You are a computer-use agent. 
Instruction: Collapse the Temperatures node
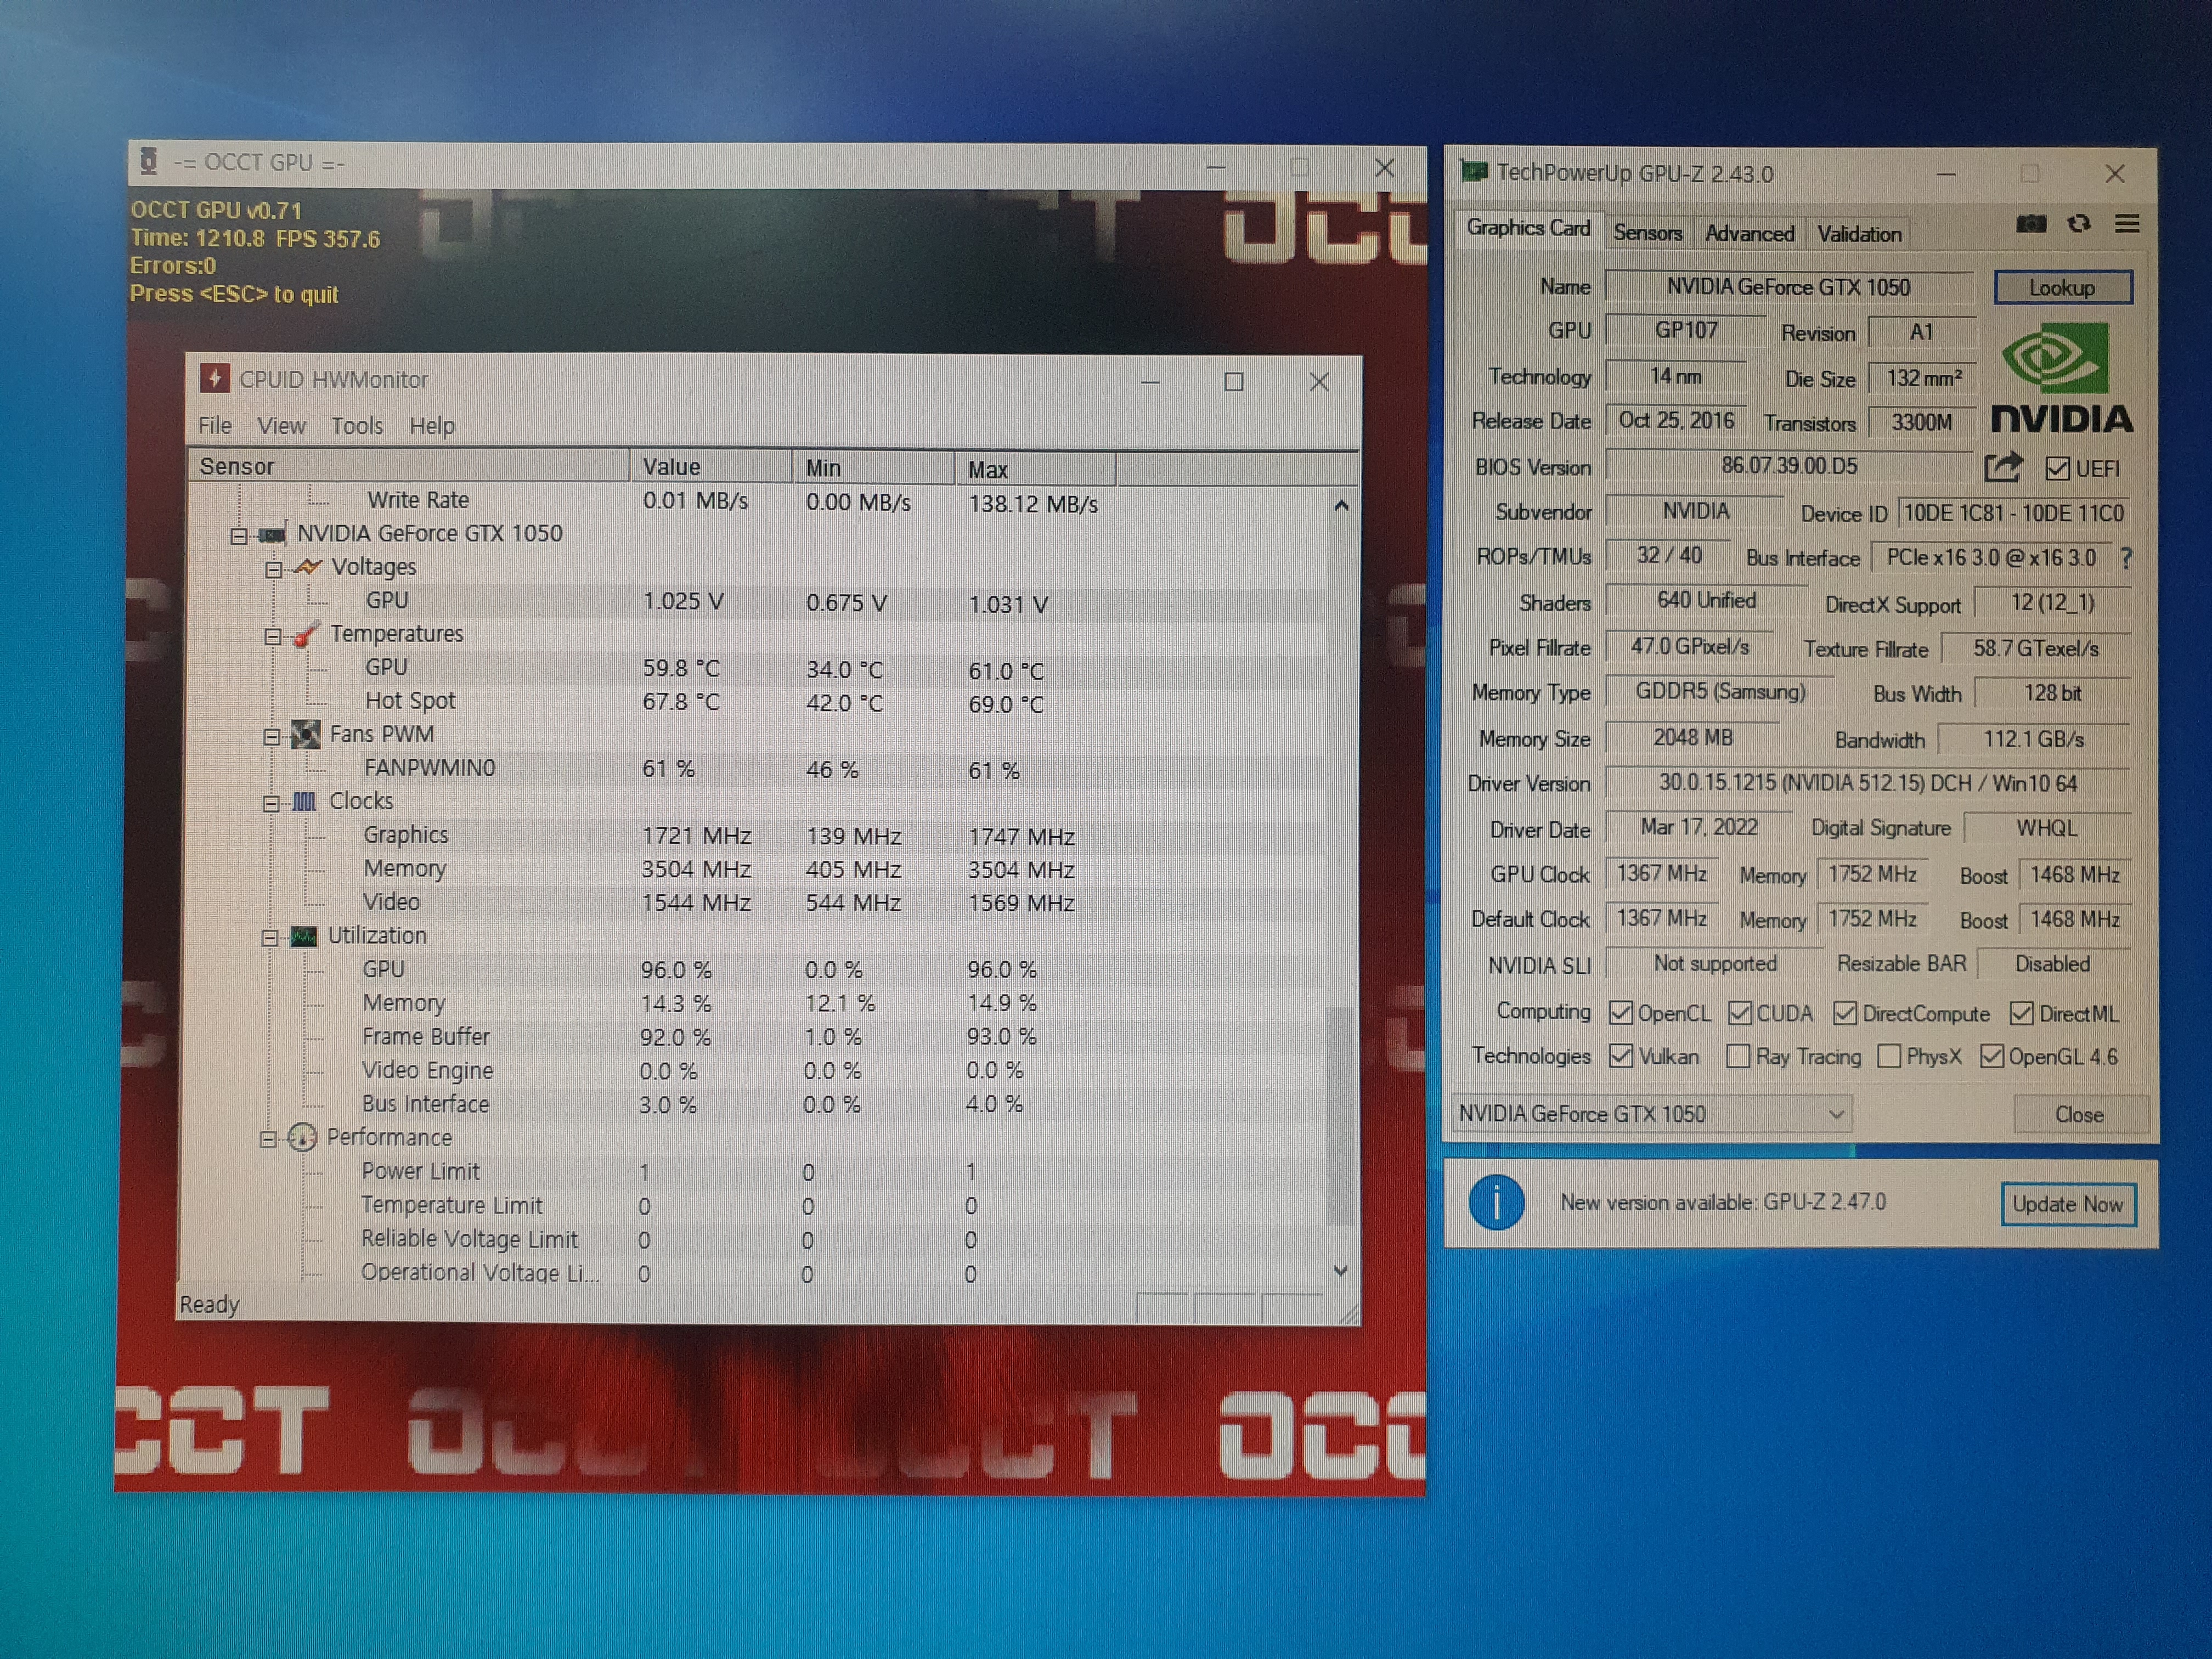[x=272, y=636]
